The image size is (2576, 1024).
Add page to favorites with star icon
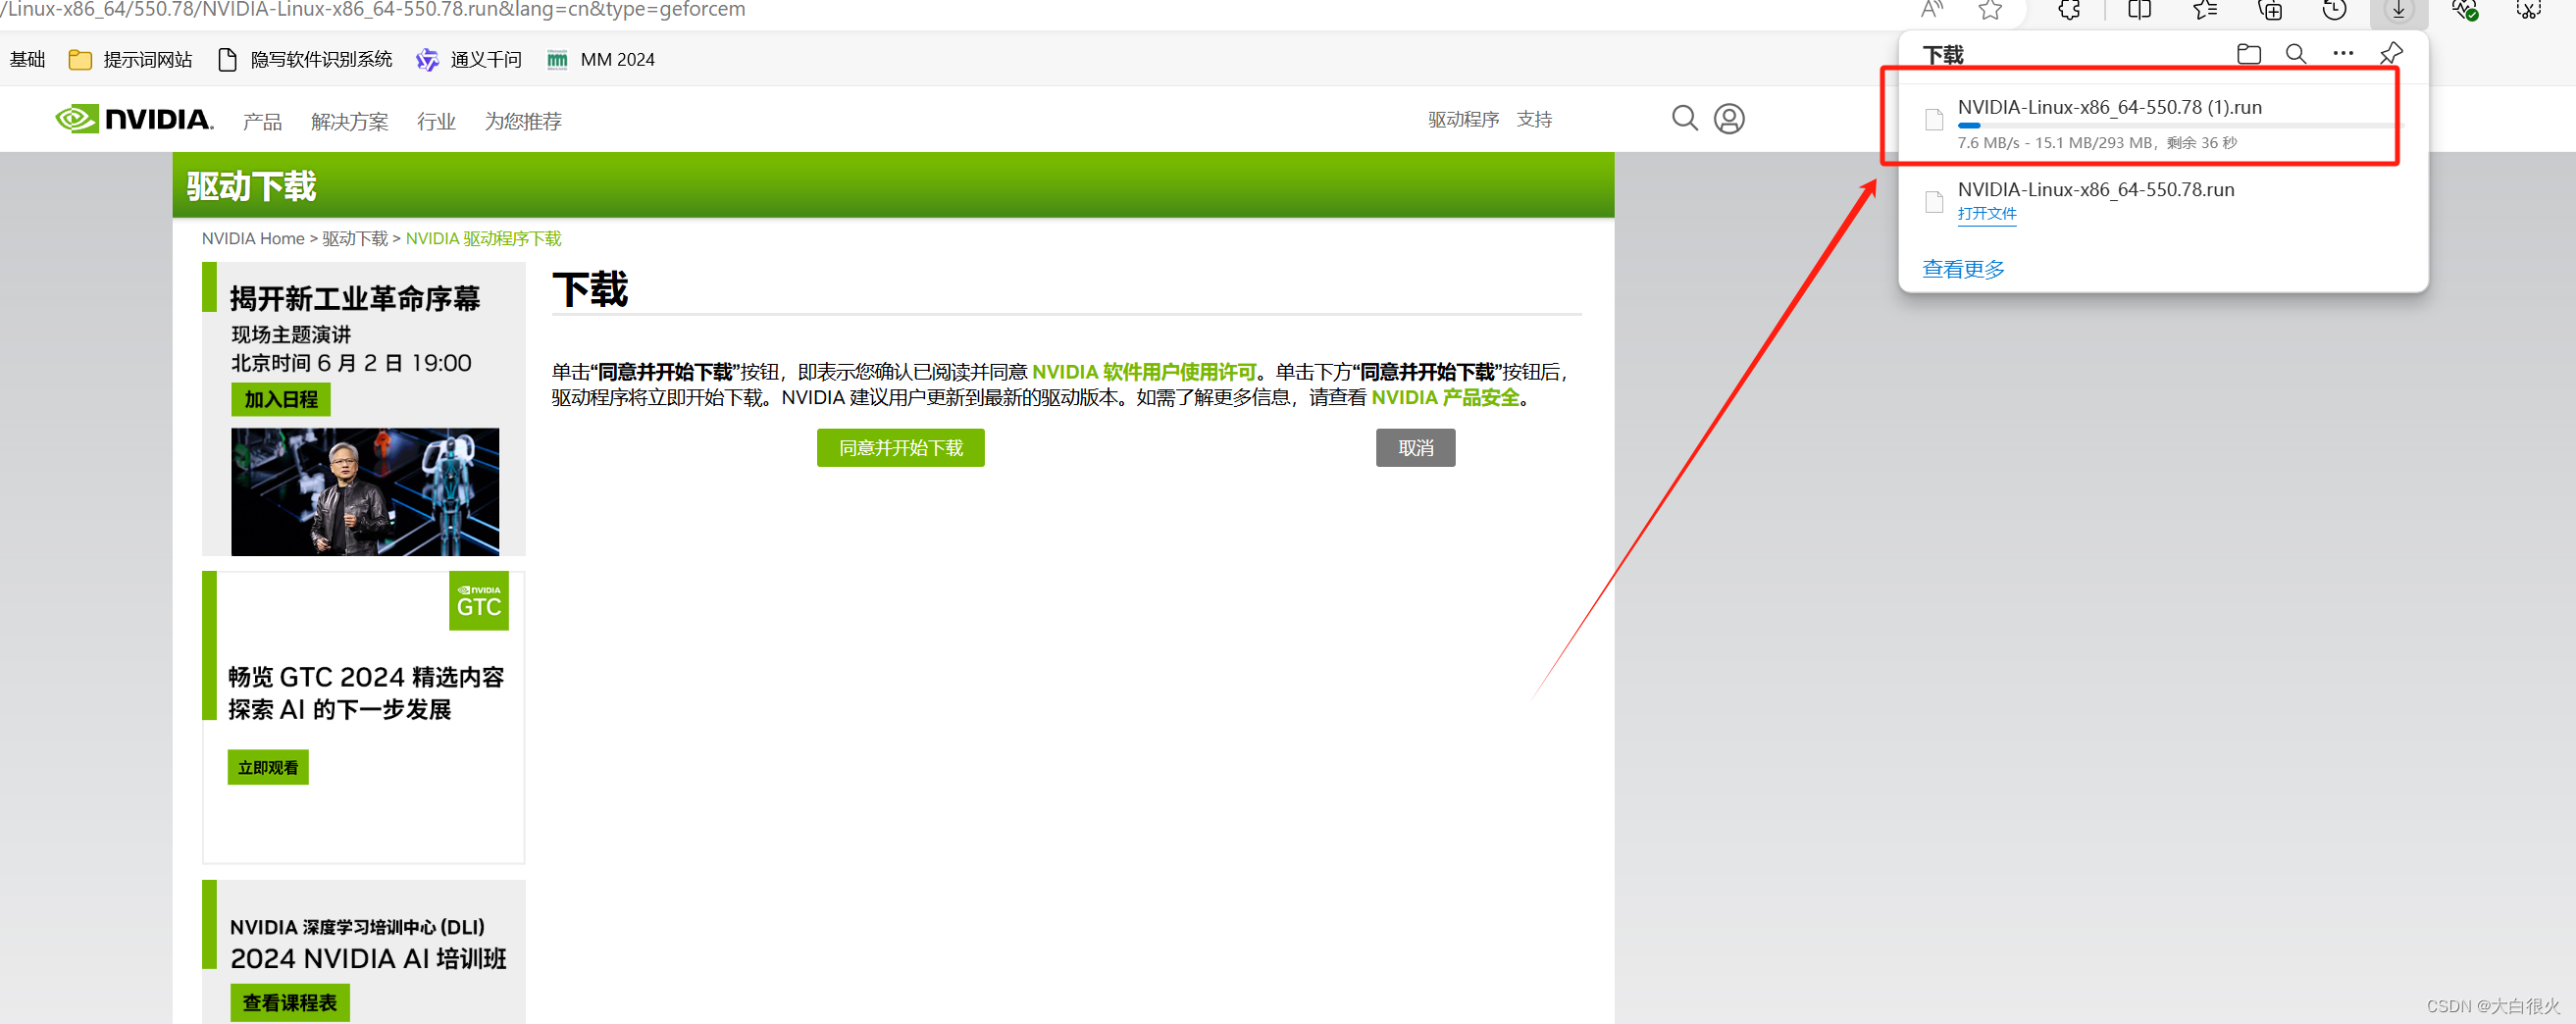(x=1990, y=10)
